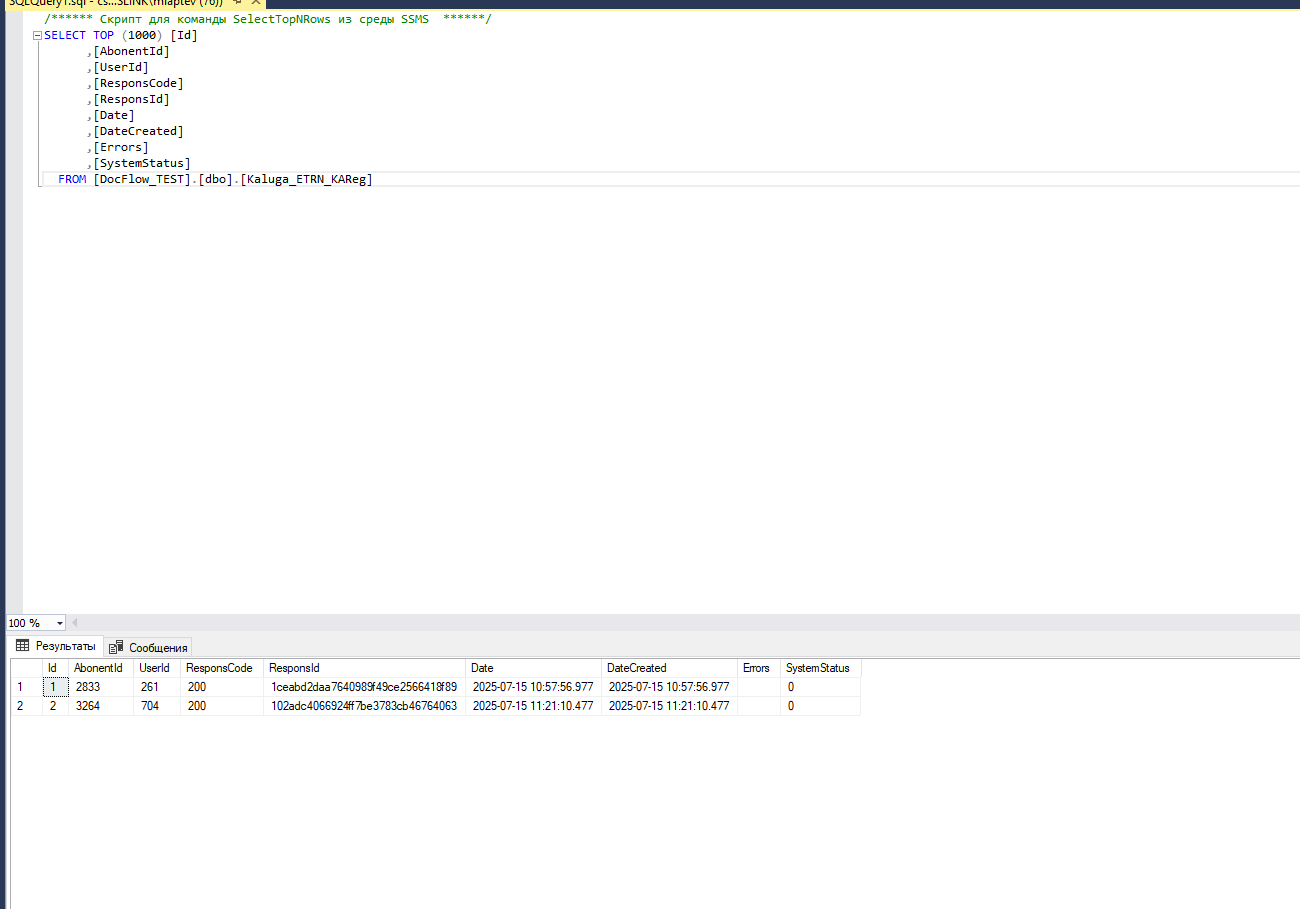Click [DateCreated] in the query editor
1300x909 pixels.
pos(138,131)
